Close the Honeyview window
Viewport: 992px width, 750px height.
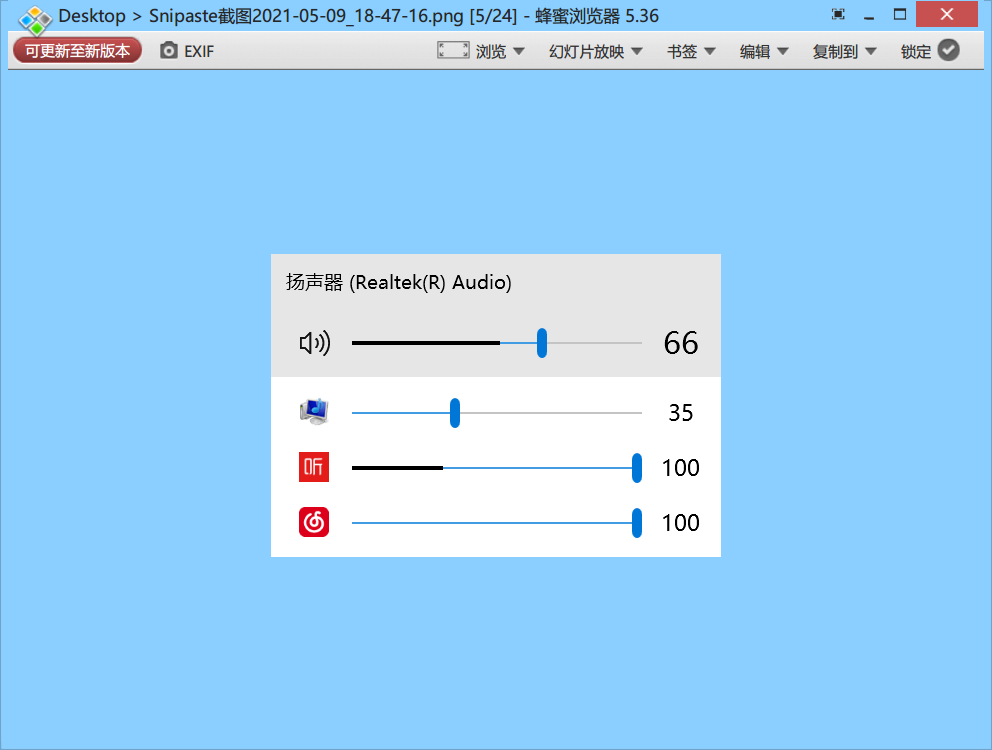[x=946, y=15]
